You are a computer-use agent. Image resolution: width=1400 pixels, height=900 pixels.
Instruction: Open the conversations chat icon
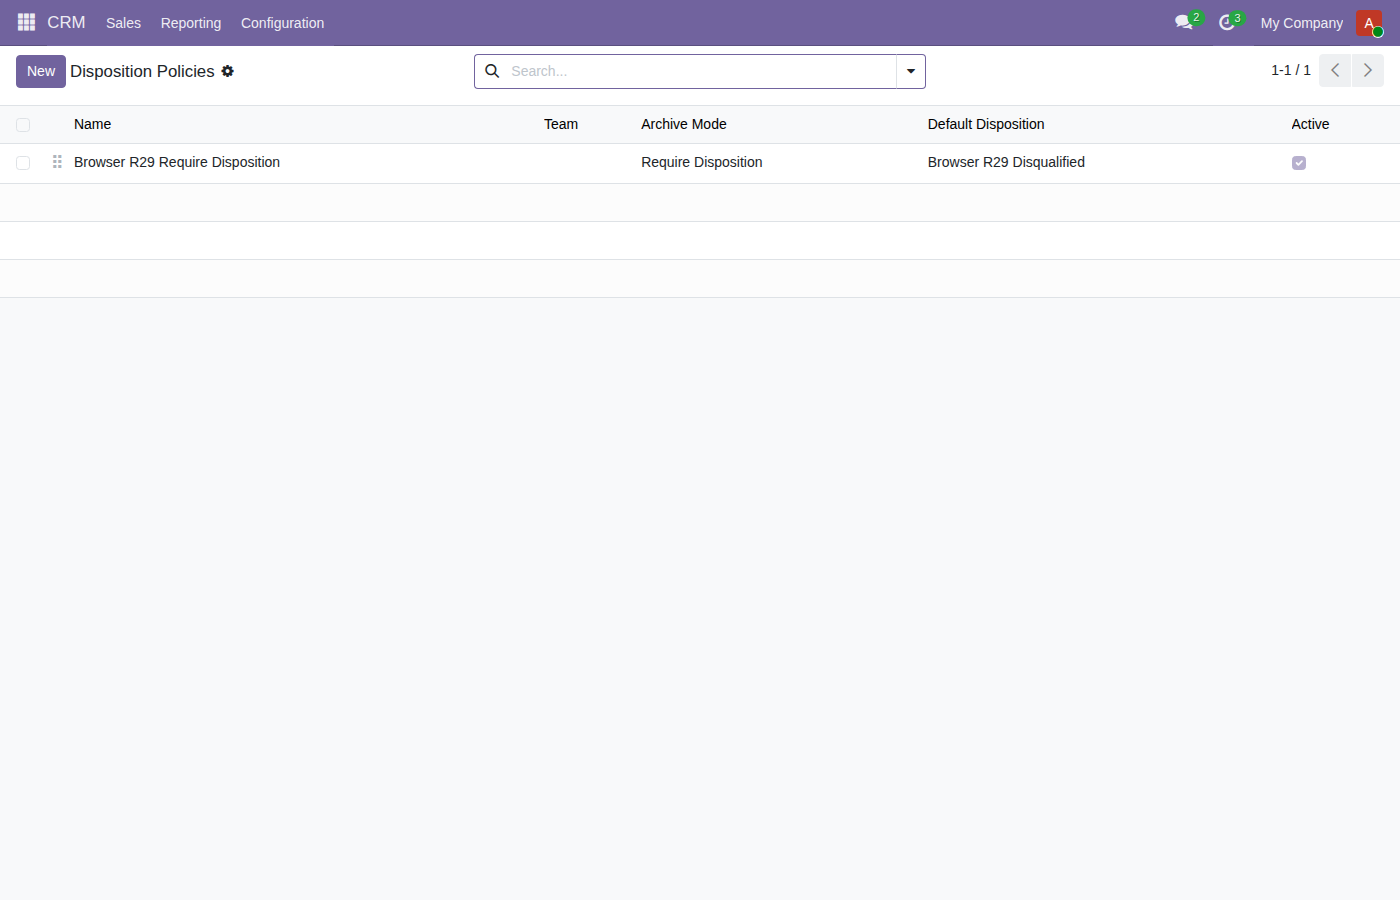pyautogui.click(x=1184, y=22)
